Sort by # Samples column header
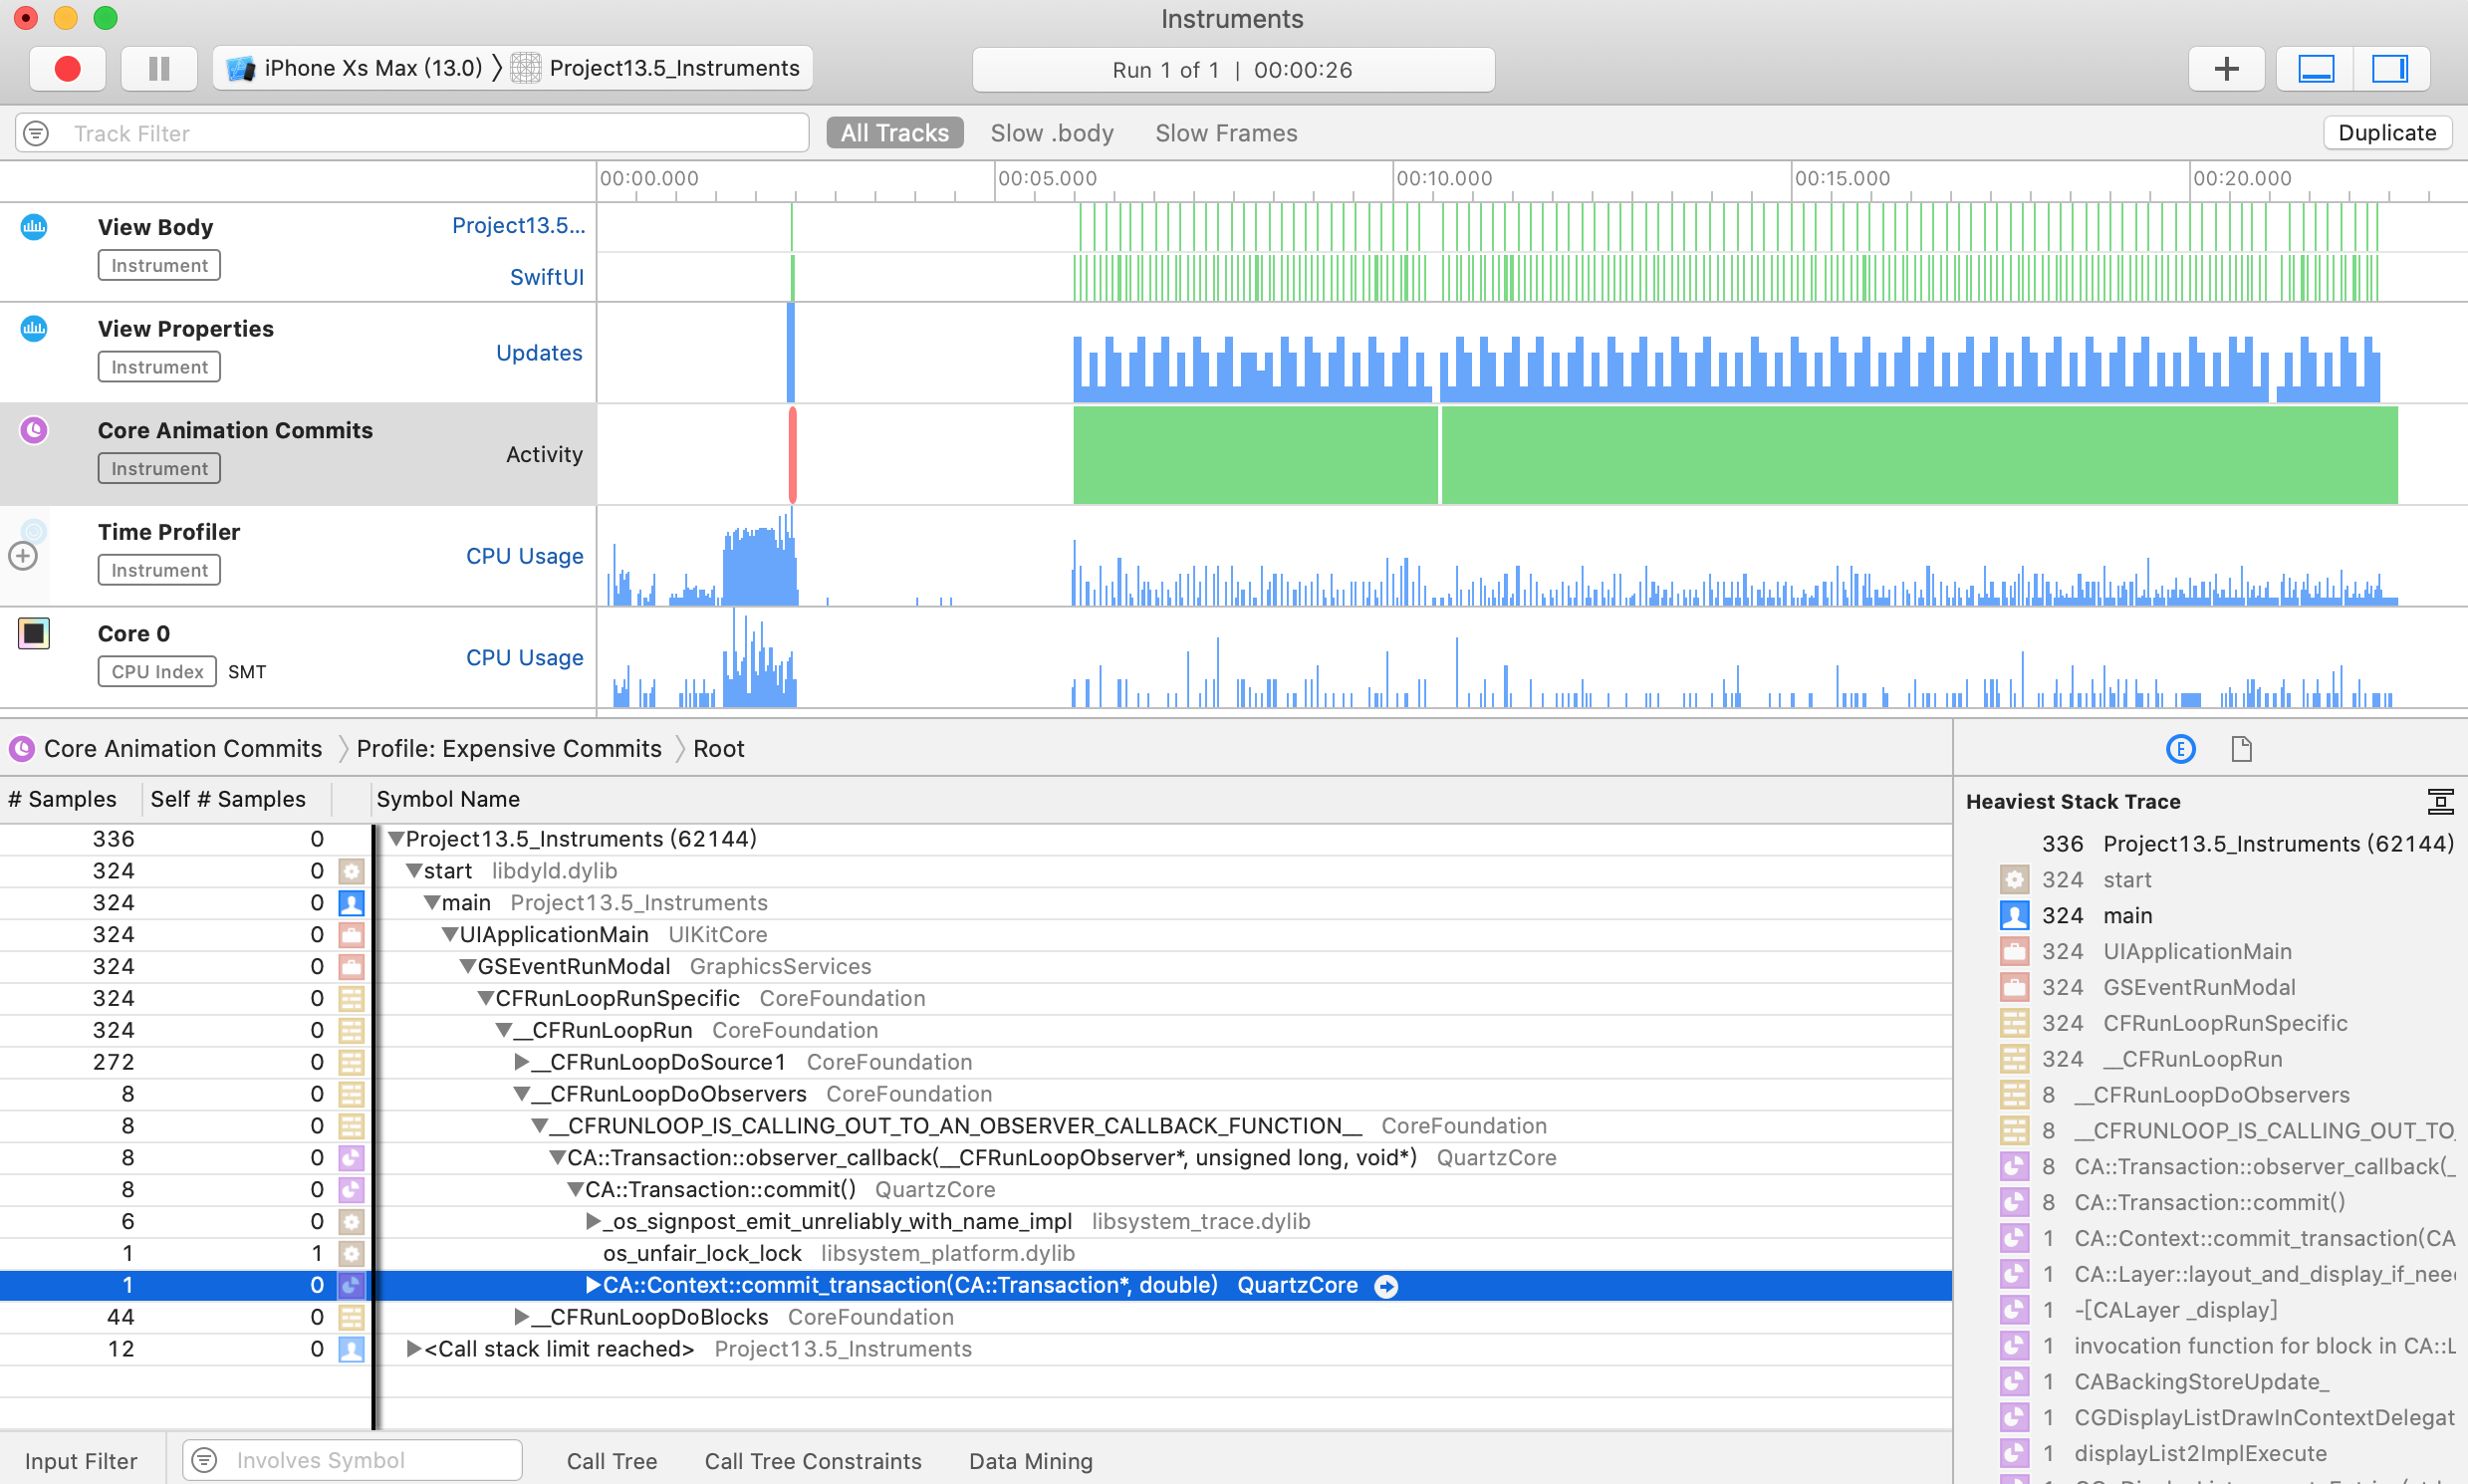This screenshot has width=2468, height=1484. click(x=62, y=799)
